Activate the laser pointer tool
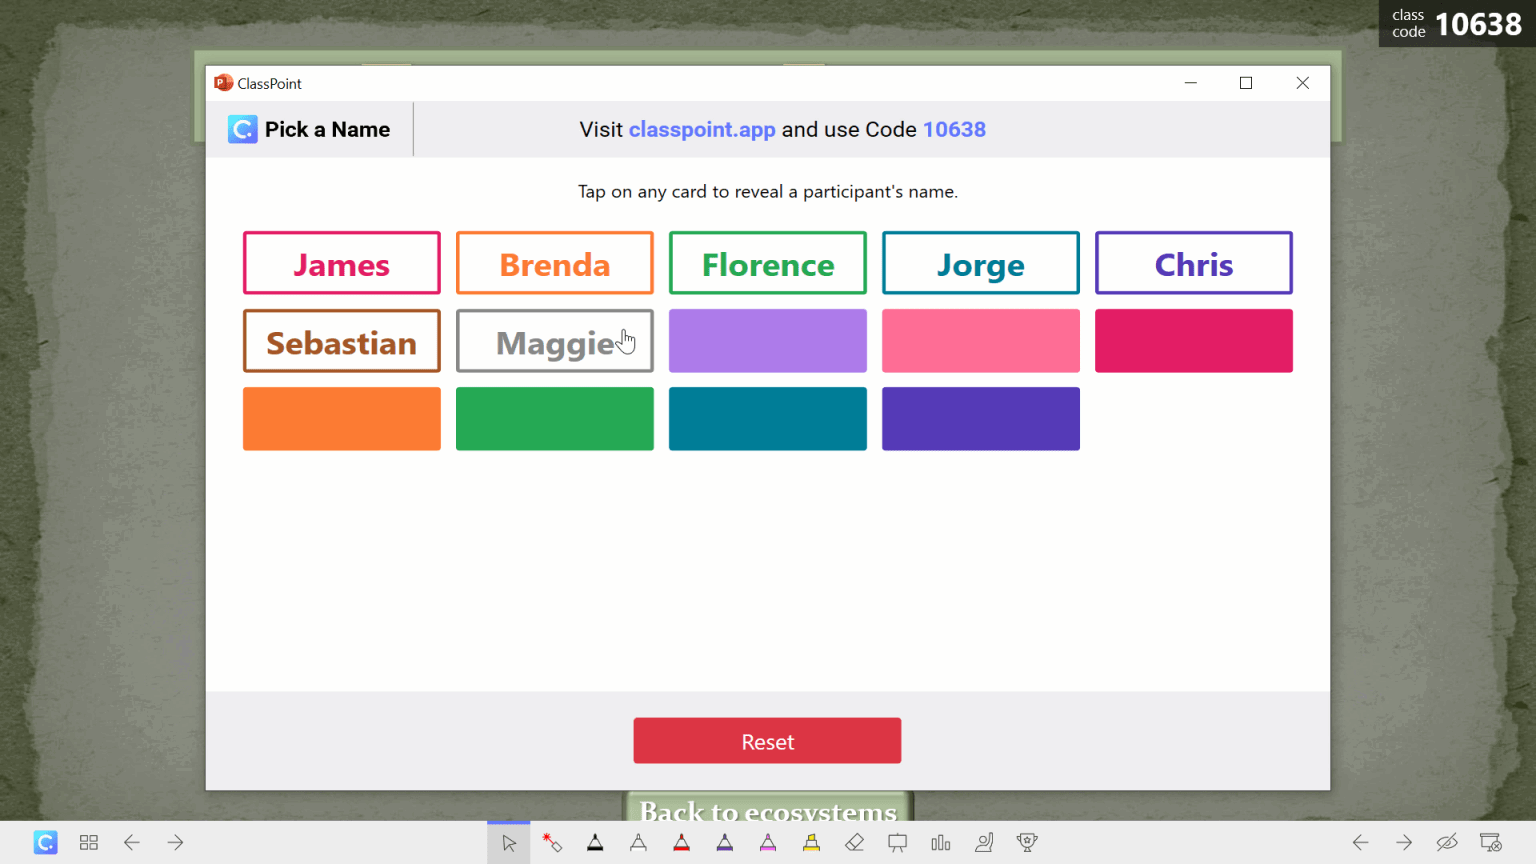Screen dimensions: 1536x864 point(552,842)
